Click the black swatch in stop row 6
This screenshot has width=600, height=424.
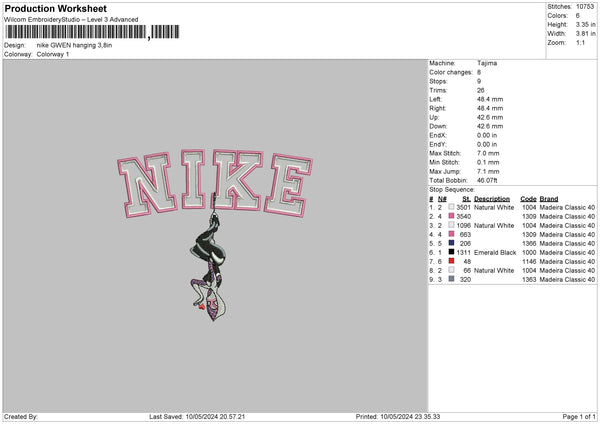452,252
